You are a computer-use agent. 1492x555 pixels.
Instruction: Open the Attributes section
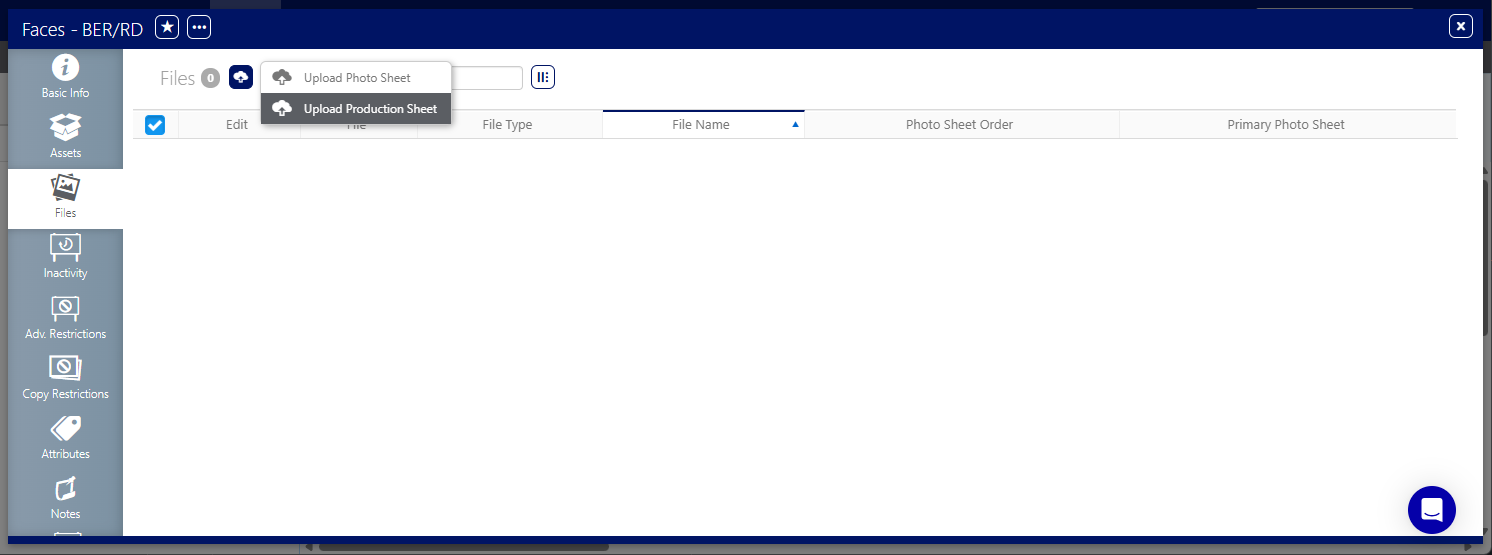point(65,438)
